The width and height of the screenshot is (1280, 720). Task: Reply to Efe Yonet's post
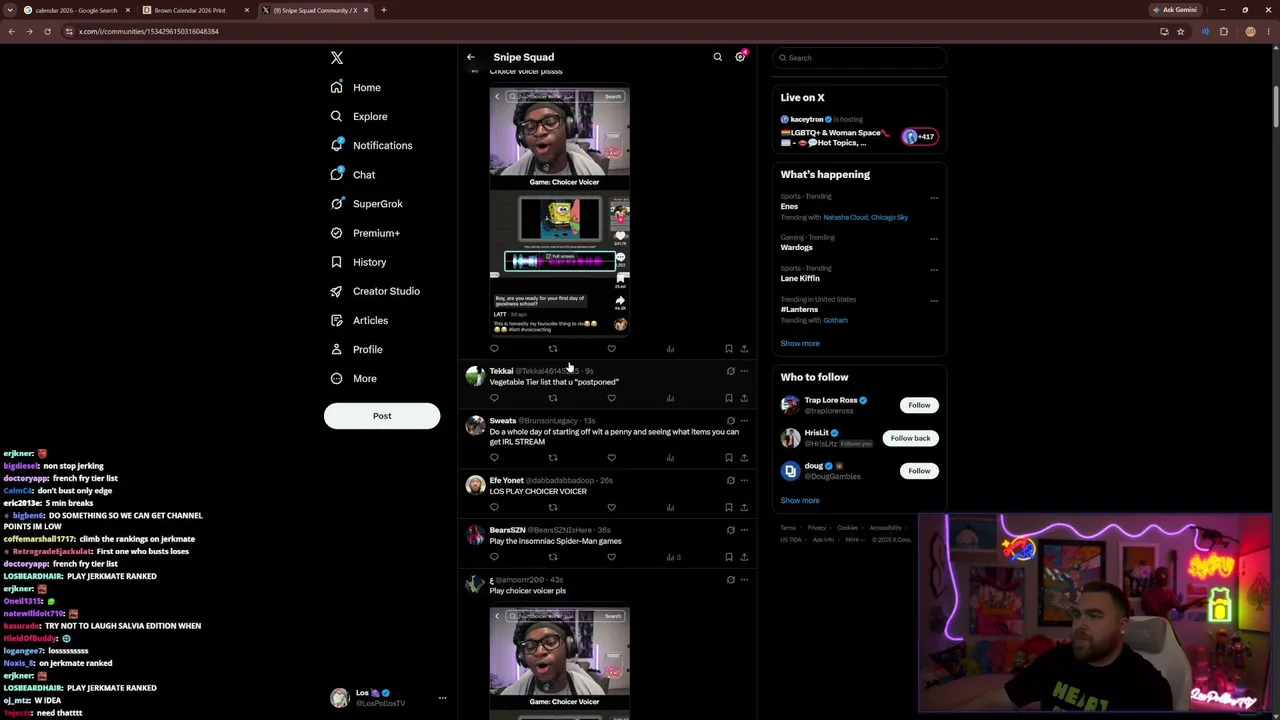(494, 507)
